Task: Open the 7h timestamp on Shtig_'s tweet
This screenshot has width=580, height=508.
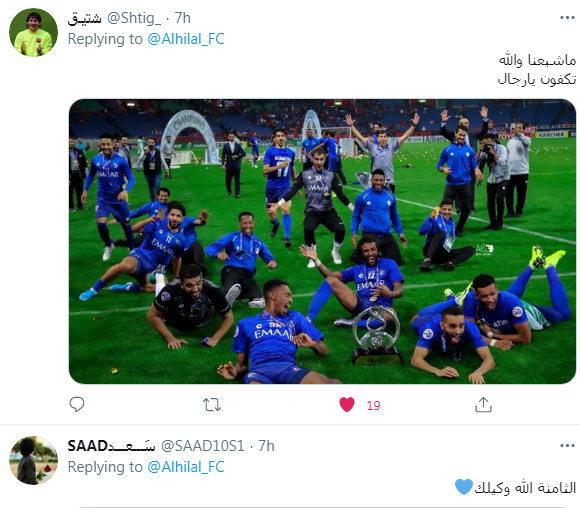Action: [182, 18]
